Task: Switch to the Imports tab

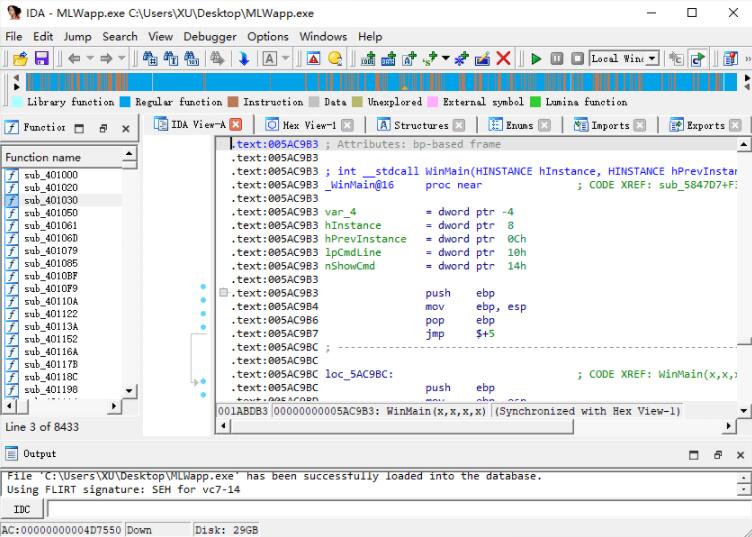Action: pyautogui.click(x=610, y=125)
